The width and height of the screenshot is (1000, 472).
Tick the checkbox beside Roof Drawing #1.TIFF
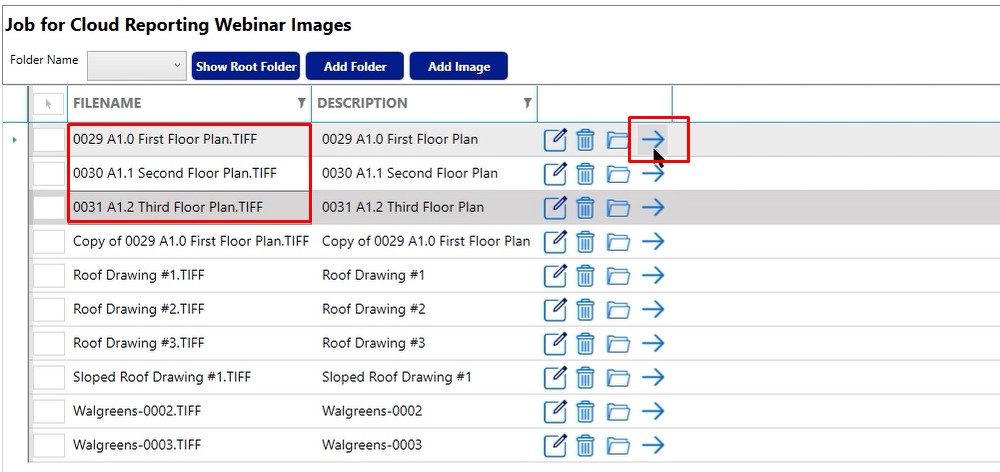(x=48, y=276)
